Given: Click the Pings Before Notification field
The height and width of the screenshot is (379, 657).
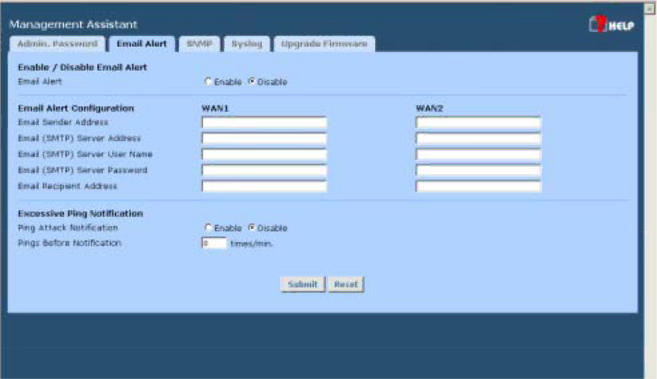Looking at the screenshot, I should point(214,243).
